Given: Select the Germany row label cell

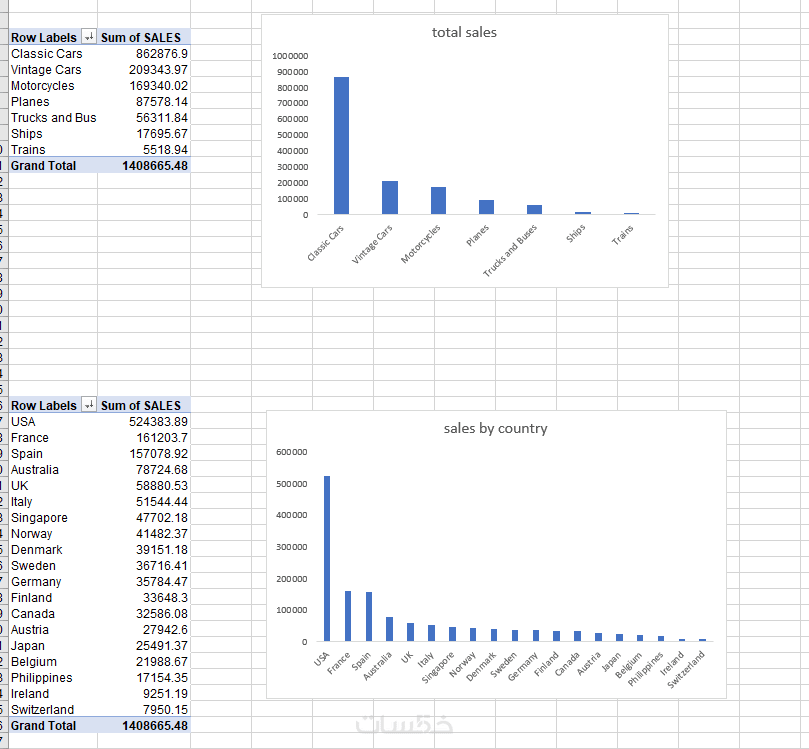Looking at the screenshot, I should pyautogui.click(x=53, y=581).
